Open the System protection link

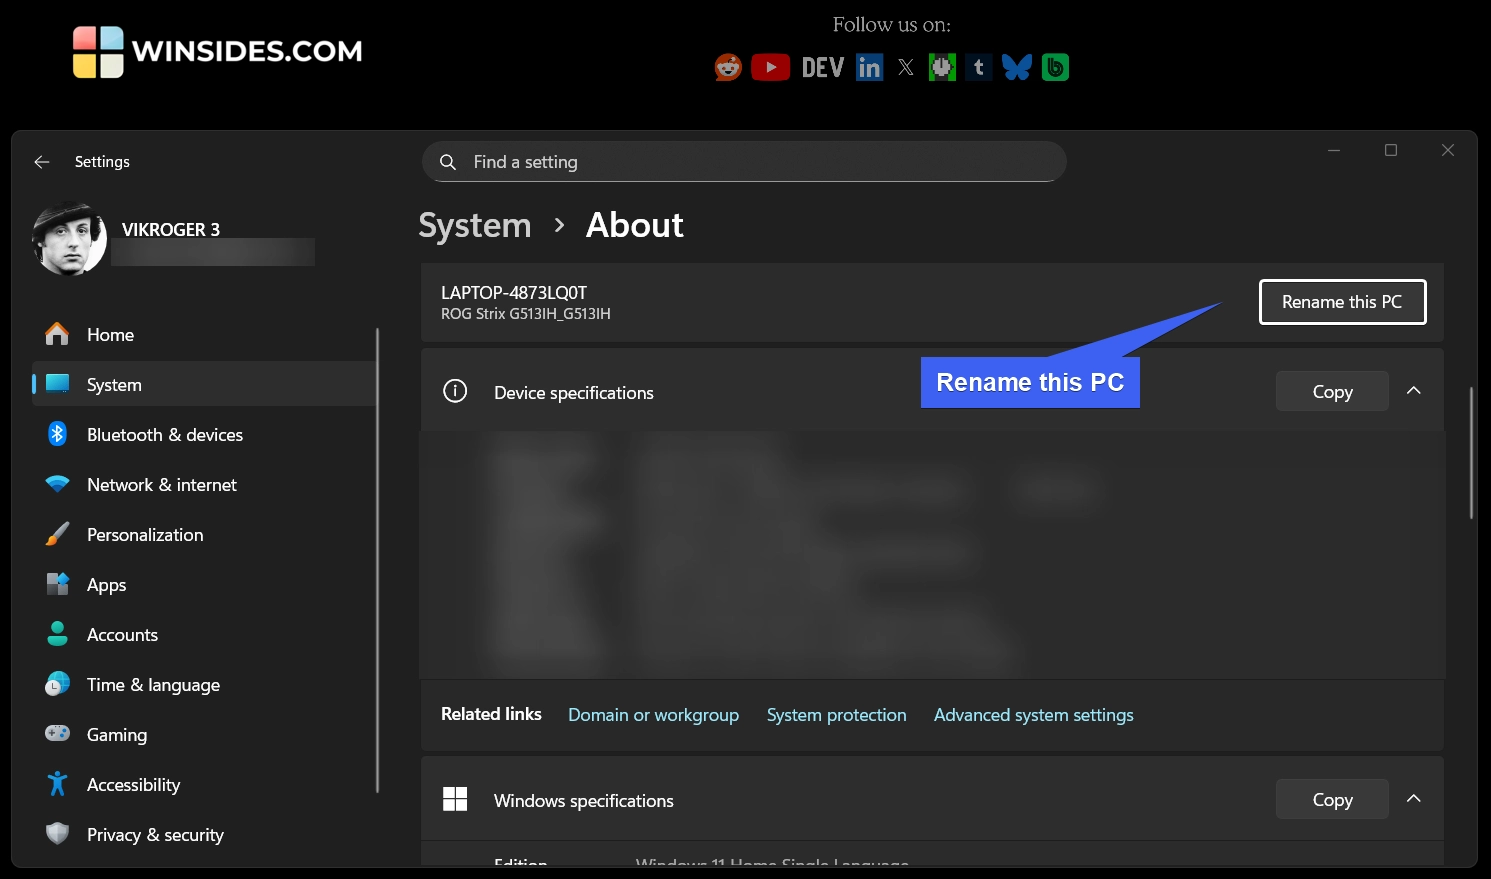836,714
